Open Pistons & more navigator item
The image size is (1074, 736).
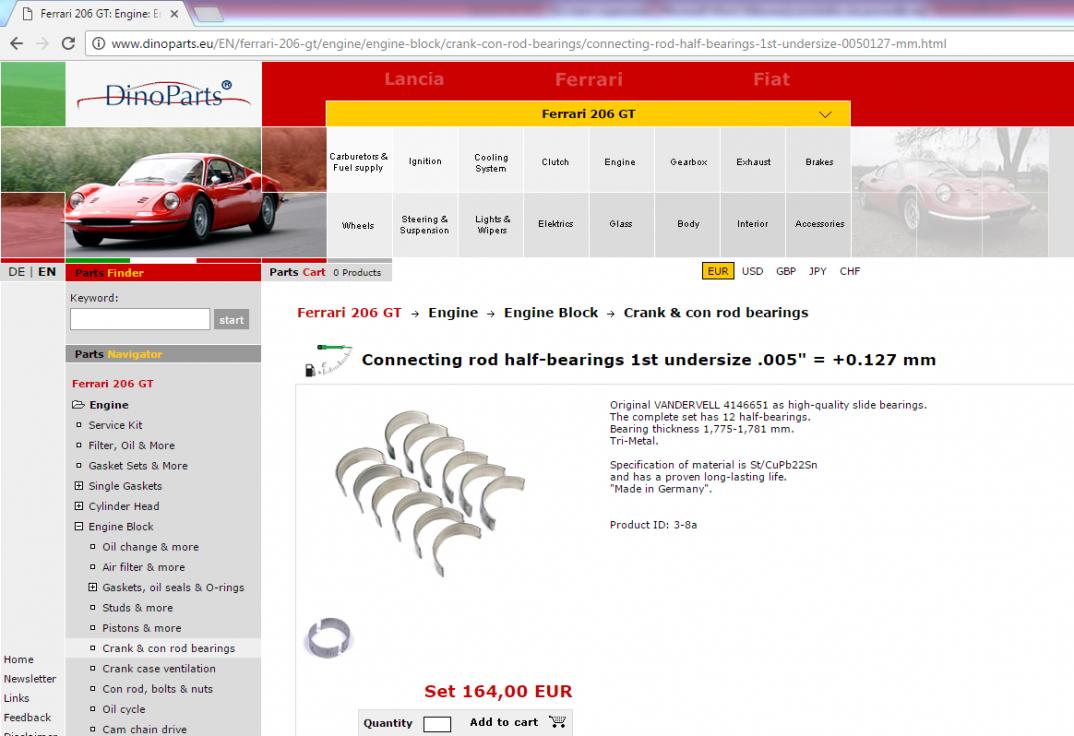coord(142,628)
